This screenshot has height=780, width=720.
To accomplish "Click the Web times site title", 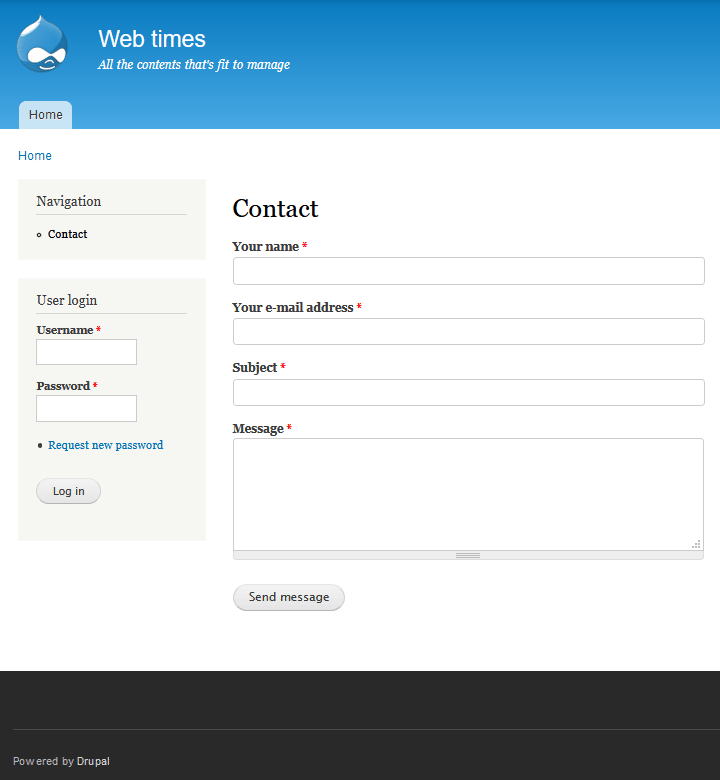I will click(152, 39).
